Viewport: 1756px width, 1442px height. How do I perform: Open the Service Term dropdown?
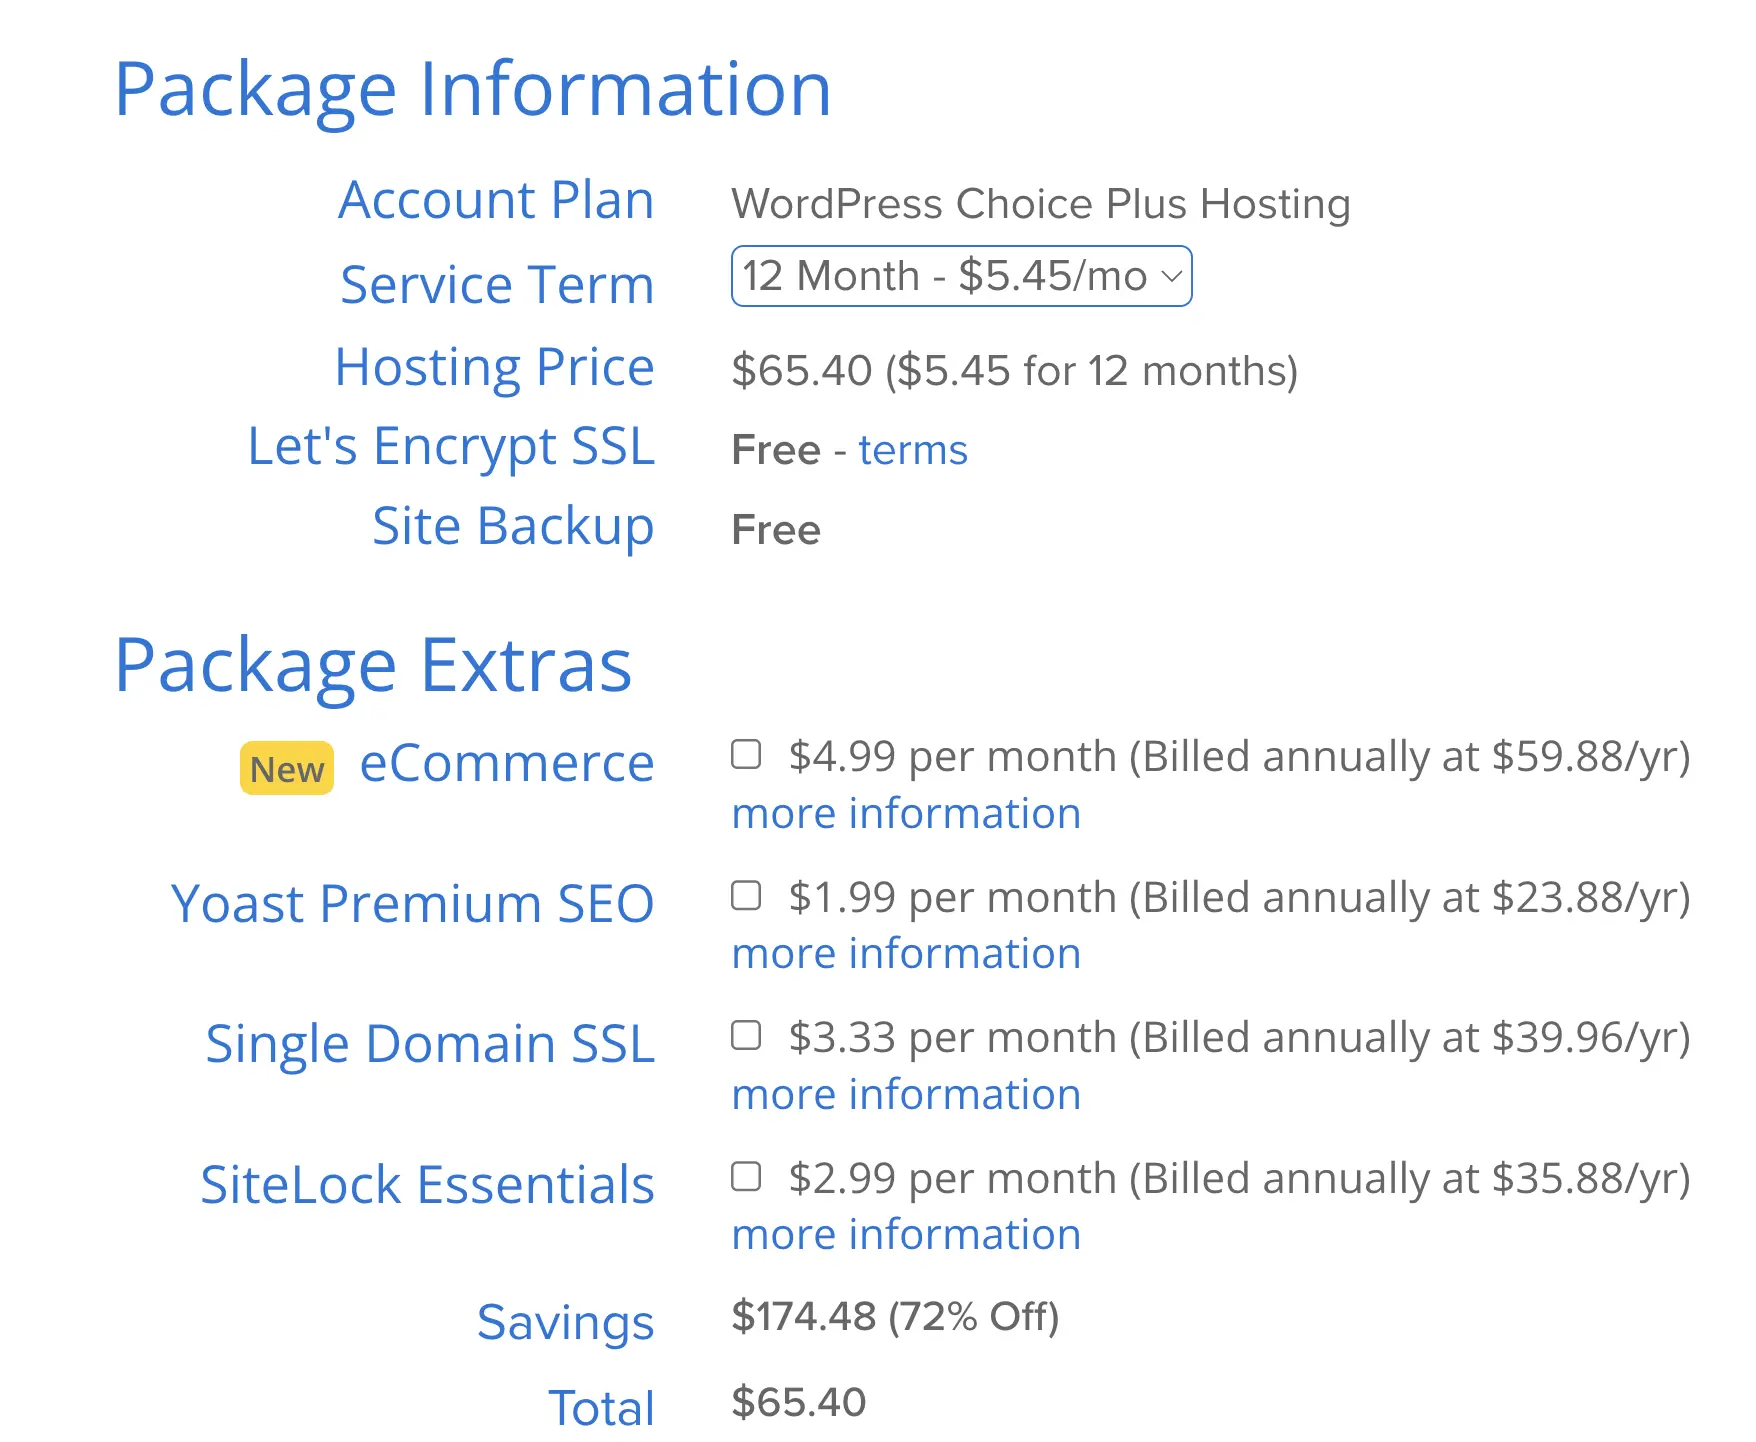961,276
